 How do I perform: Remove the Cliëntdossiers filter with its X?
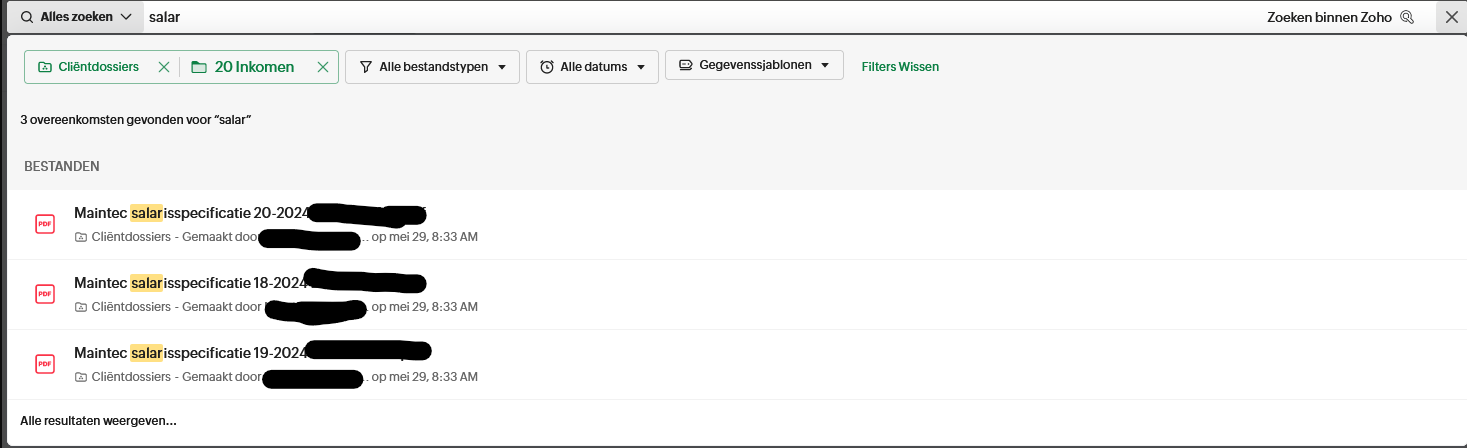click(164, 67)
